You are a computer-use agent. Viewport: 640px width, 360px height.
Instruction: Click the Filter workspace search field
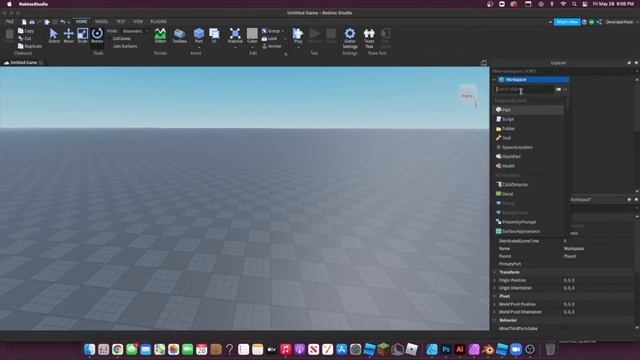coord(563,71)
